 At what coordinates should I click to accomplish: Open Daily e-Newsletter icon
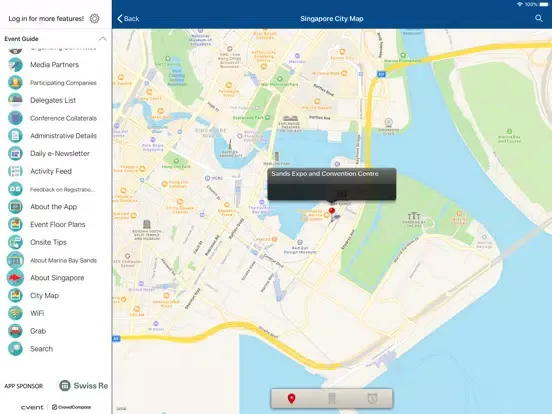click(x=15, y=153)
